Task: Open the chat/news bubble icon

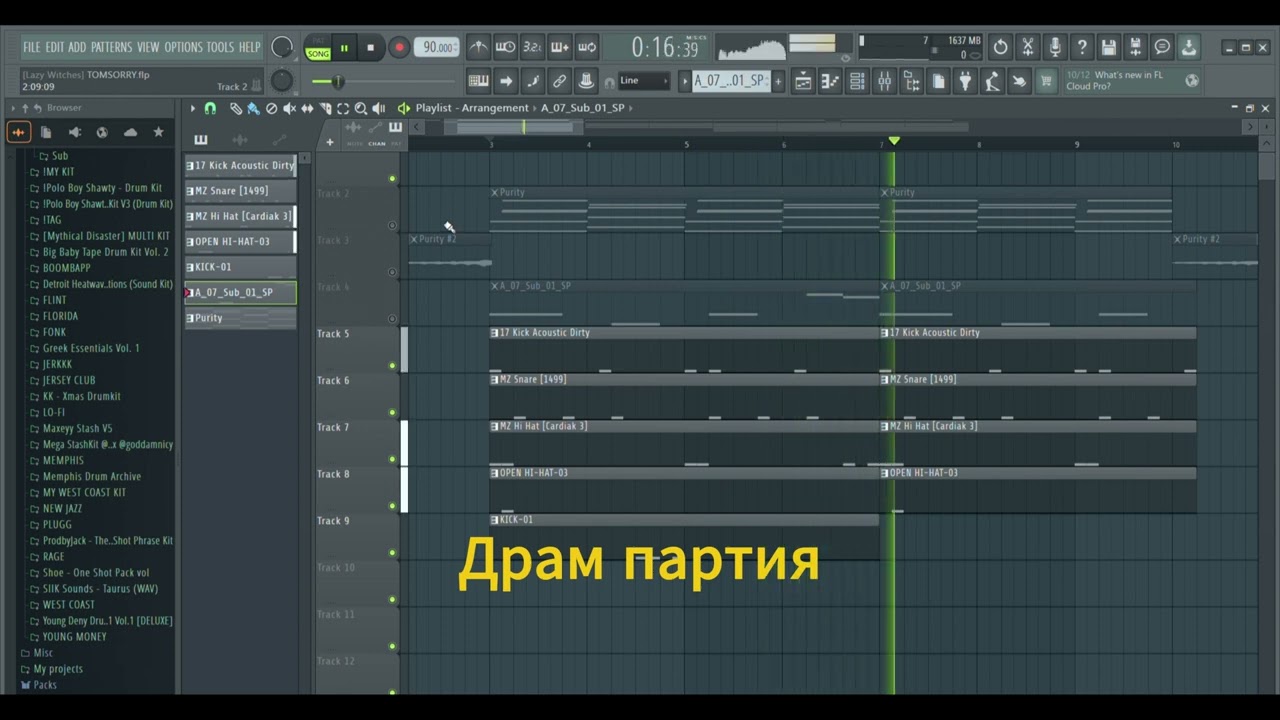Action: coord(1162,47)
